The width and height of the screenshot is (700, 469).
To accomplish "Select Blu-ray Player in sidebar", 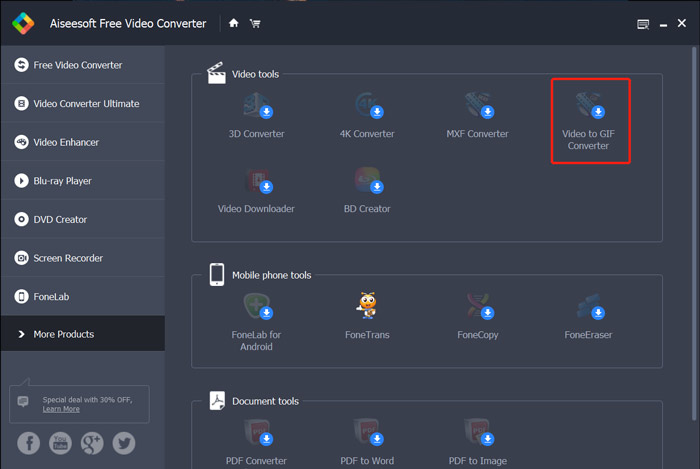I will coord(82,181).
